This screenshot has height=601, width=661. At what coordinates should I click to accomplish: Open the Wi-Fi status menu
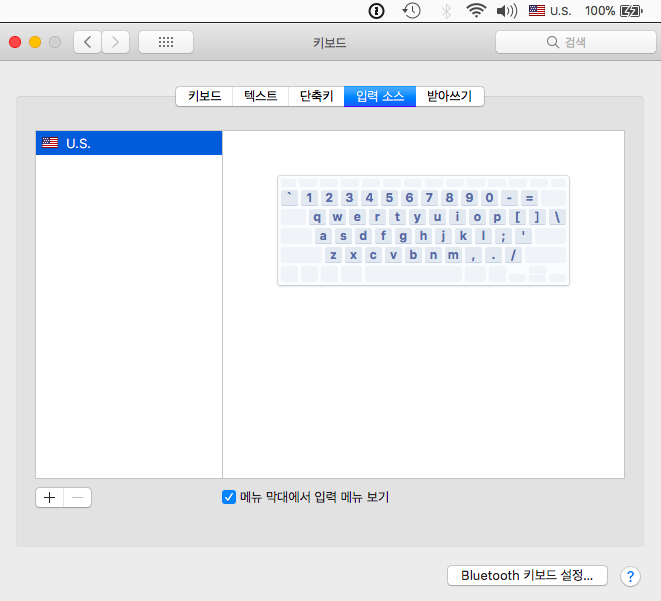click(x=476, y=11)
